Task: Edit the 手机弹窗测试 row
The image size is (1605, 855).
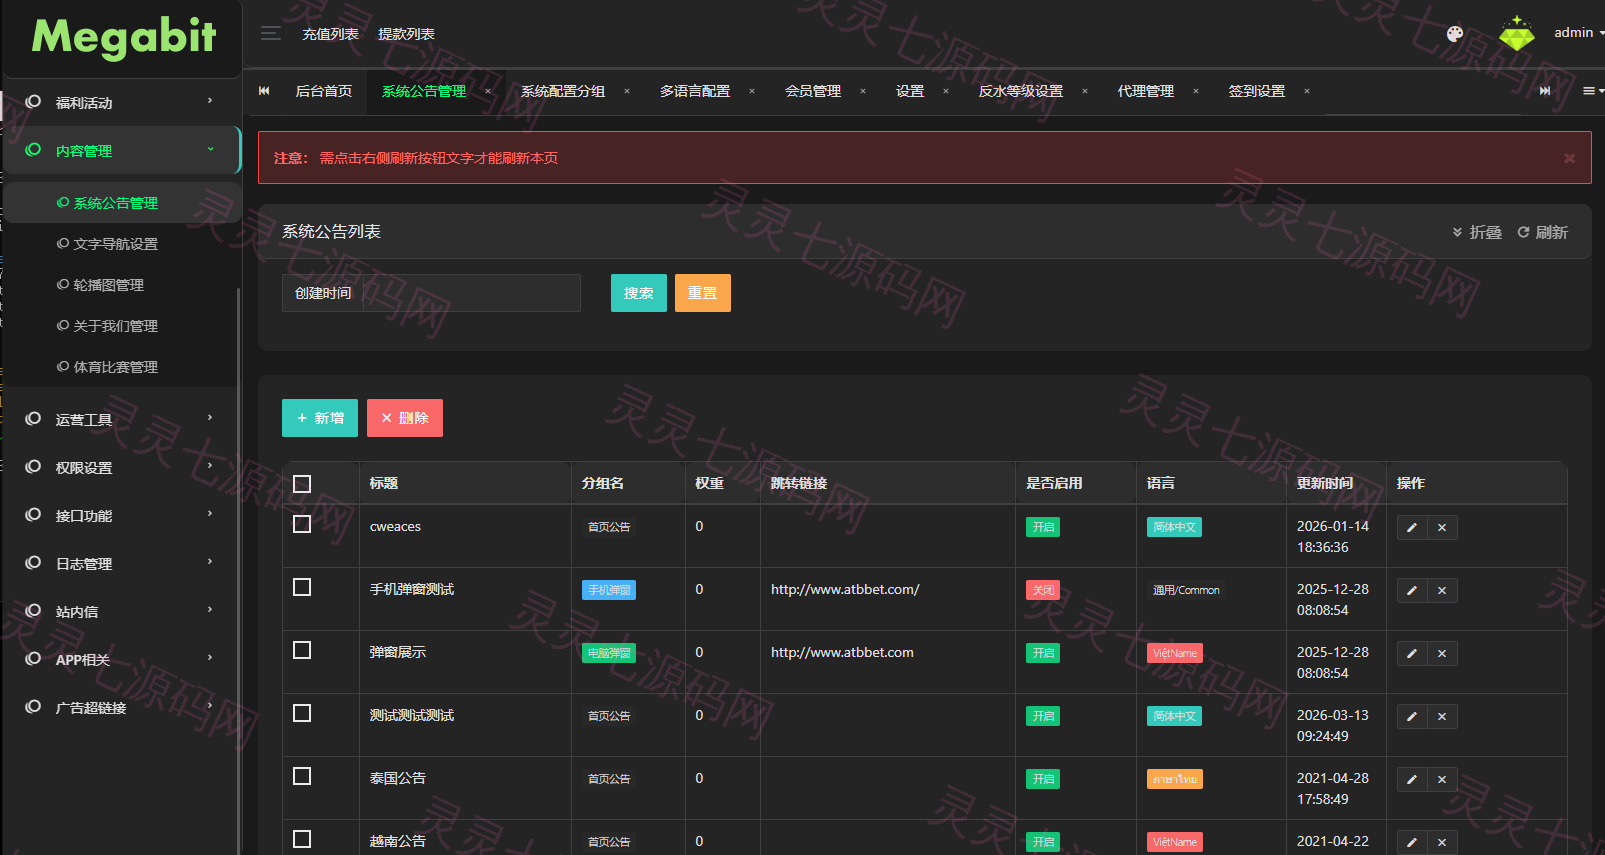Action: (1412, 590)
